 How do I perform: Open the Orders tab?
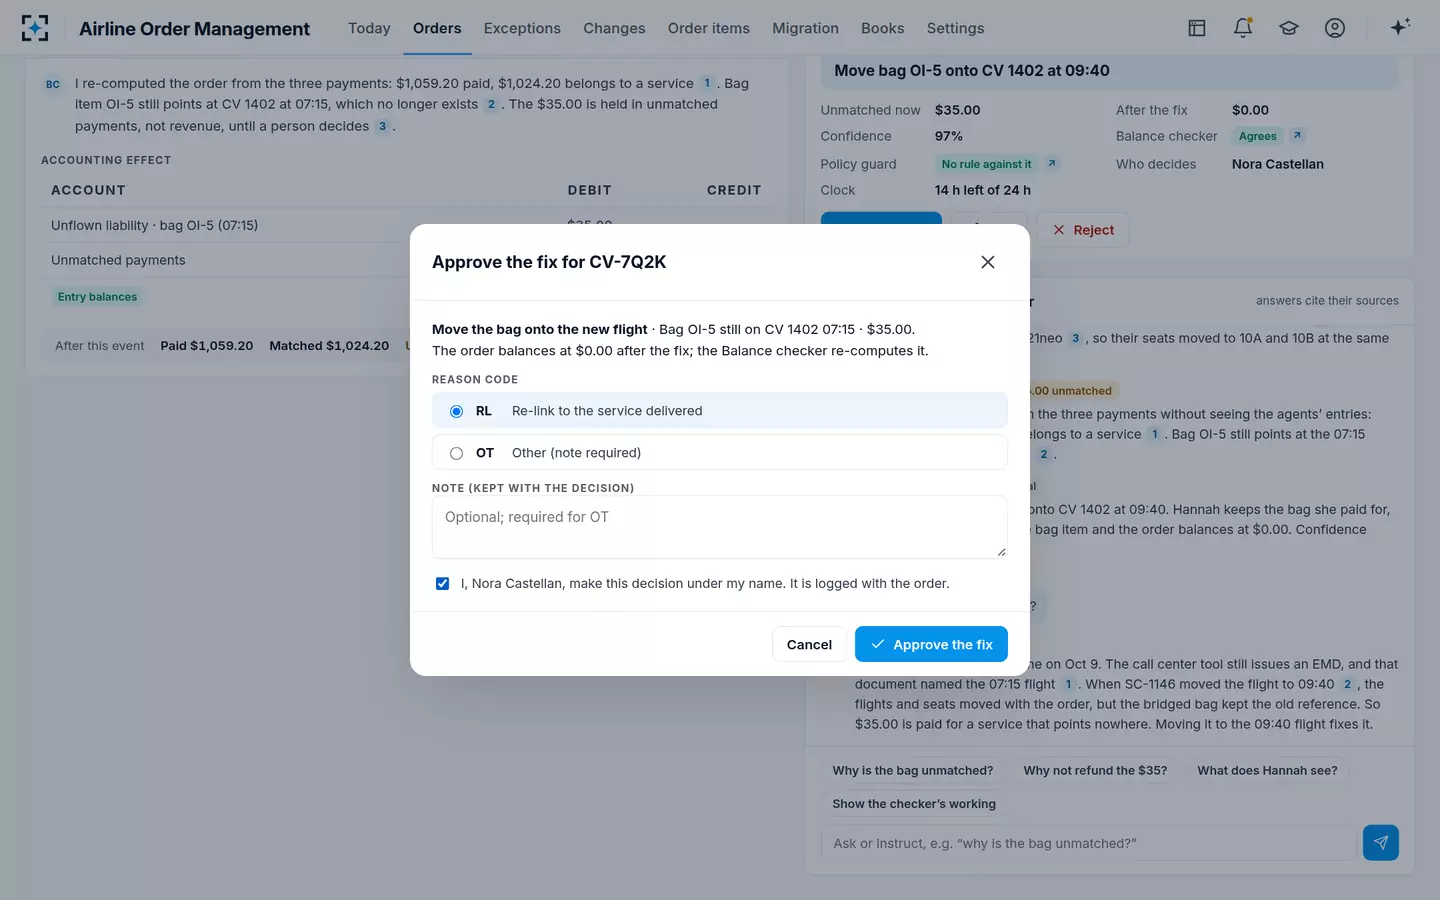[x=437, y=28]
